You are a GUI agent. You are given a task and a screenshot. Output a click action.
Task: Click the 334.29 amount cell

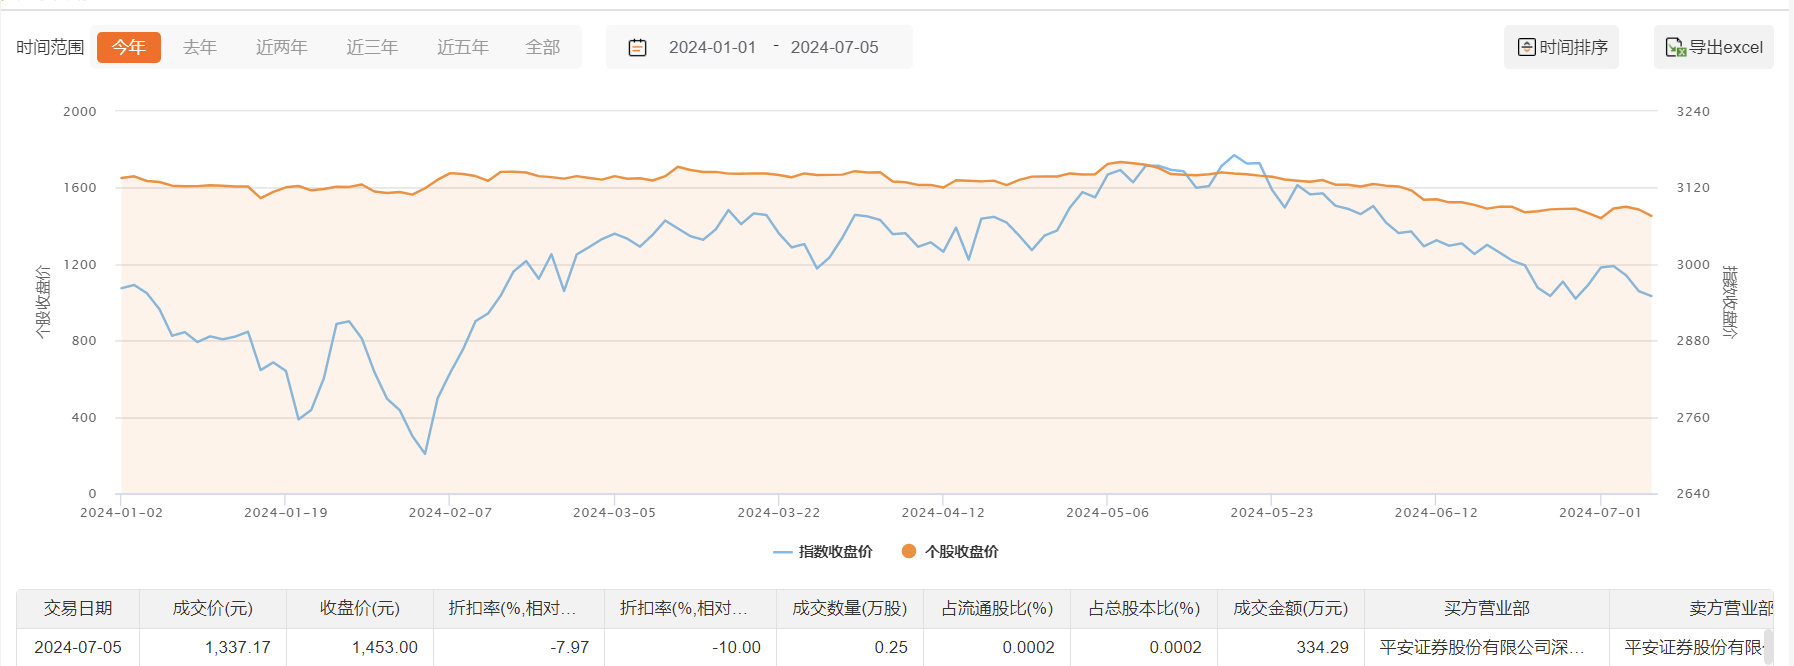tap(1291, 647)
